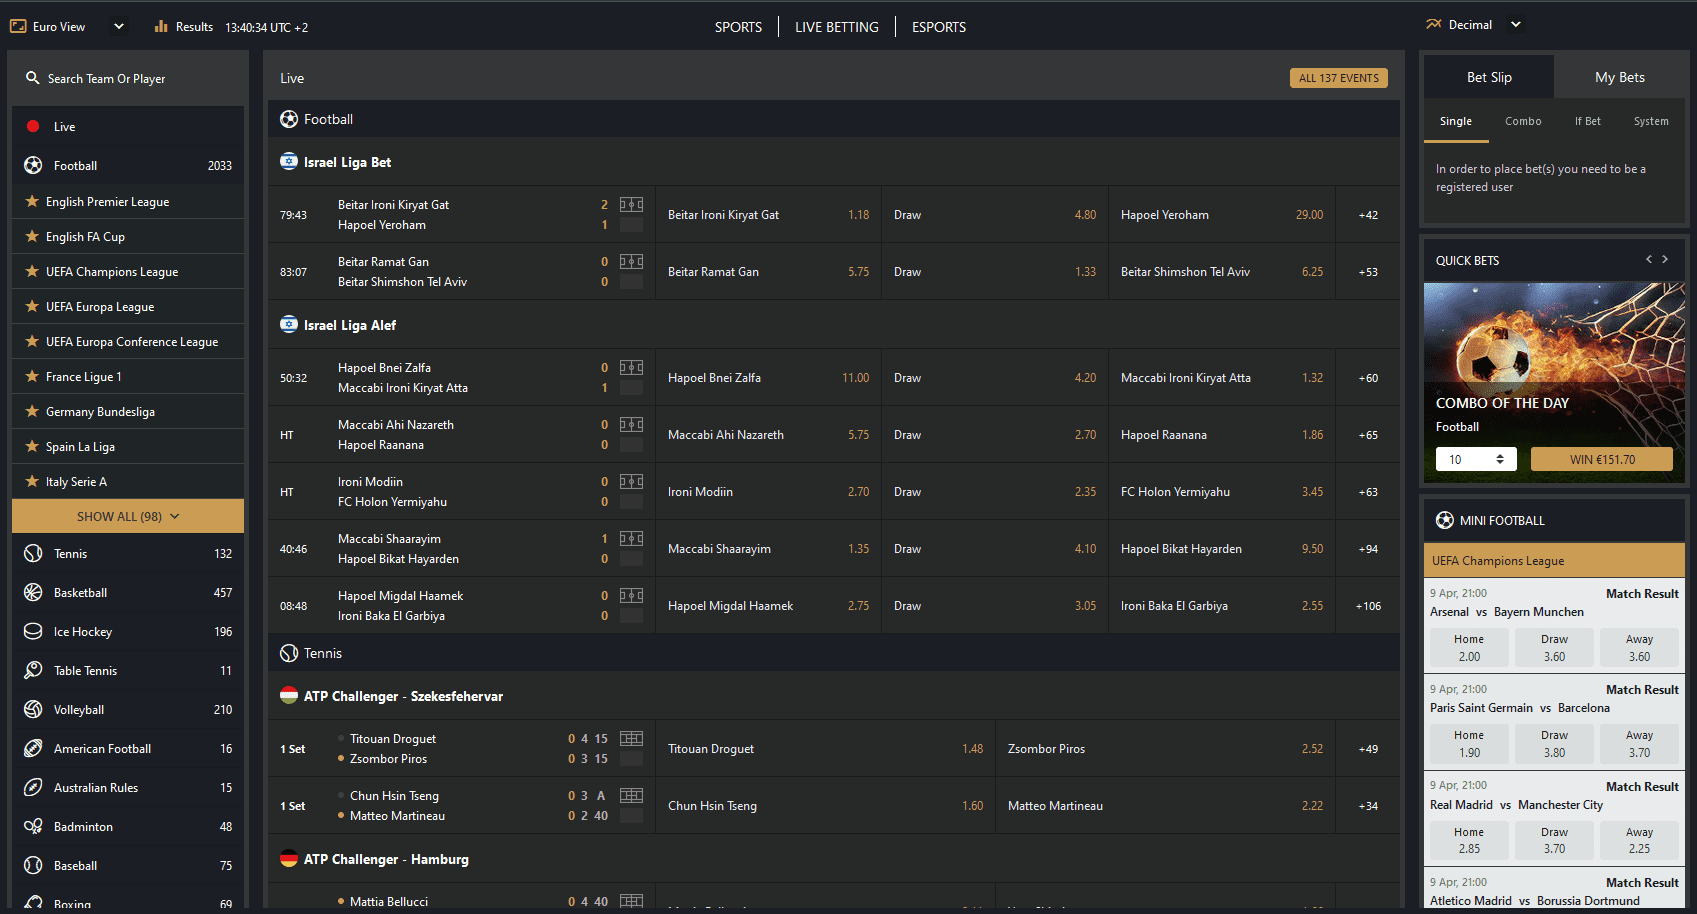Open the Results bar chart icon
The image size is (1697, 914).
pyautogui.click(x=161, y=27)
